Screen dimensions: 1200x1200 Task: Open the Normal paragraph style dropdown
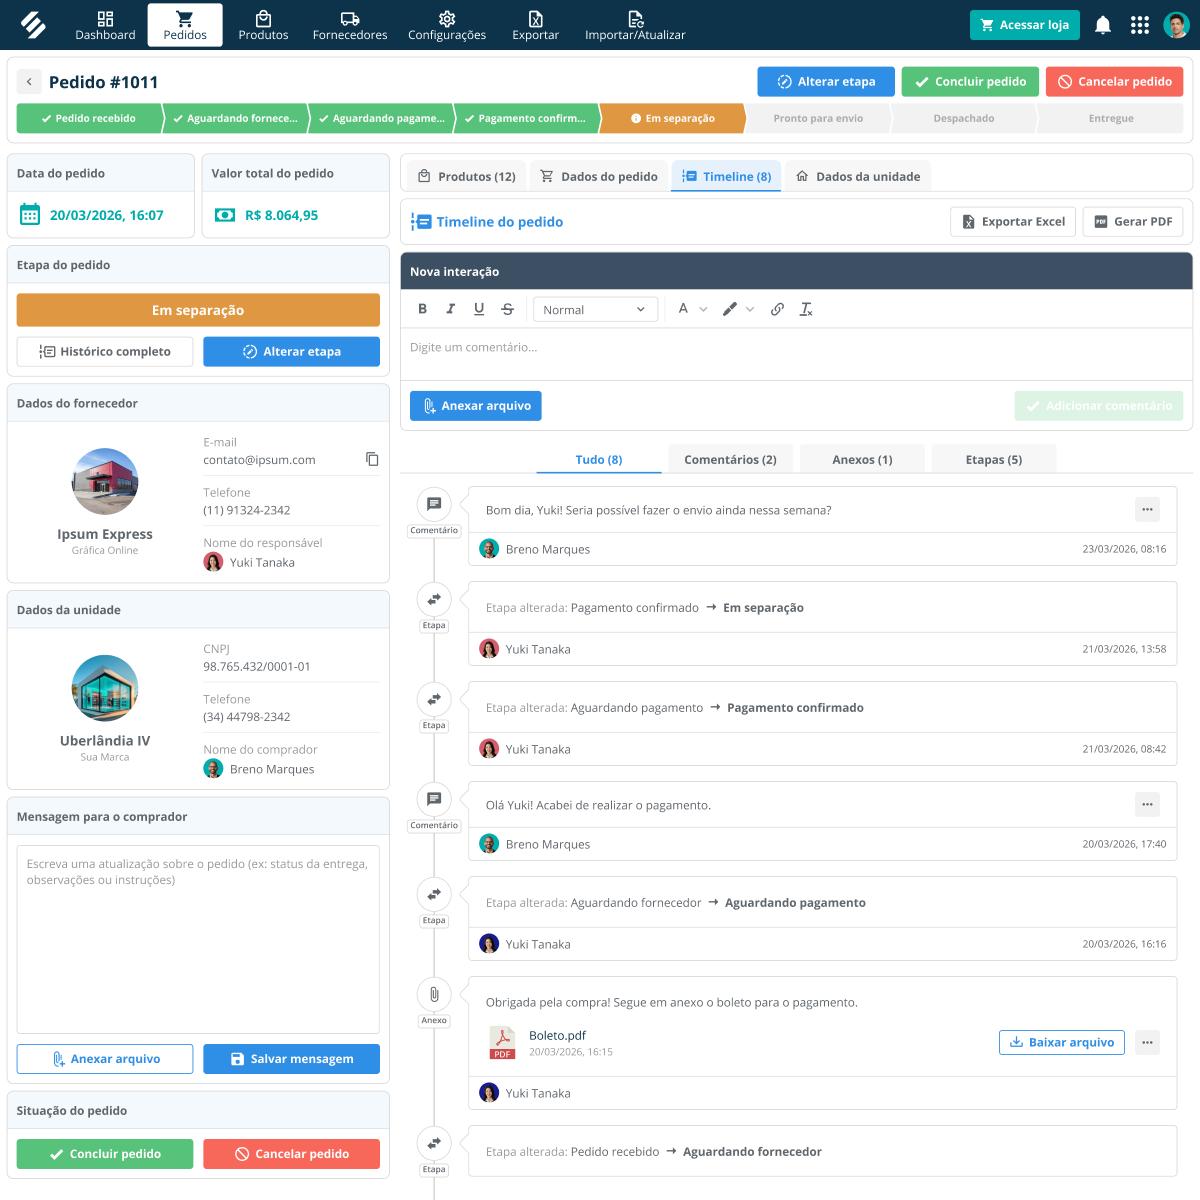(x=595, y=309)
